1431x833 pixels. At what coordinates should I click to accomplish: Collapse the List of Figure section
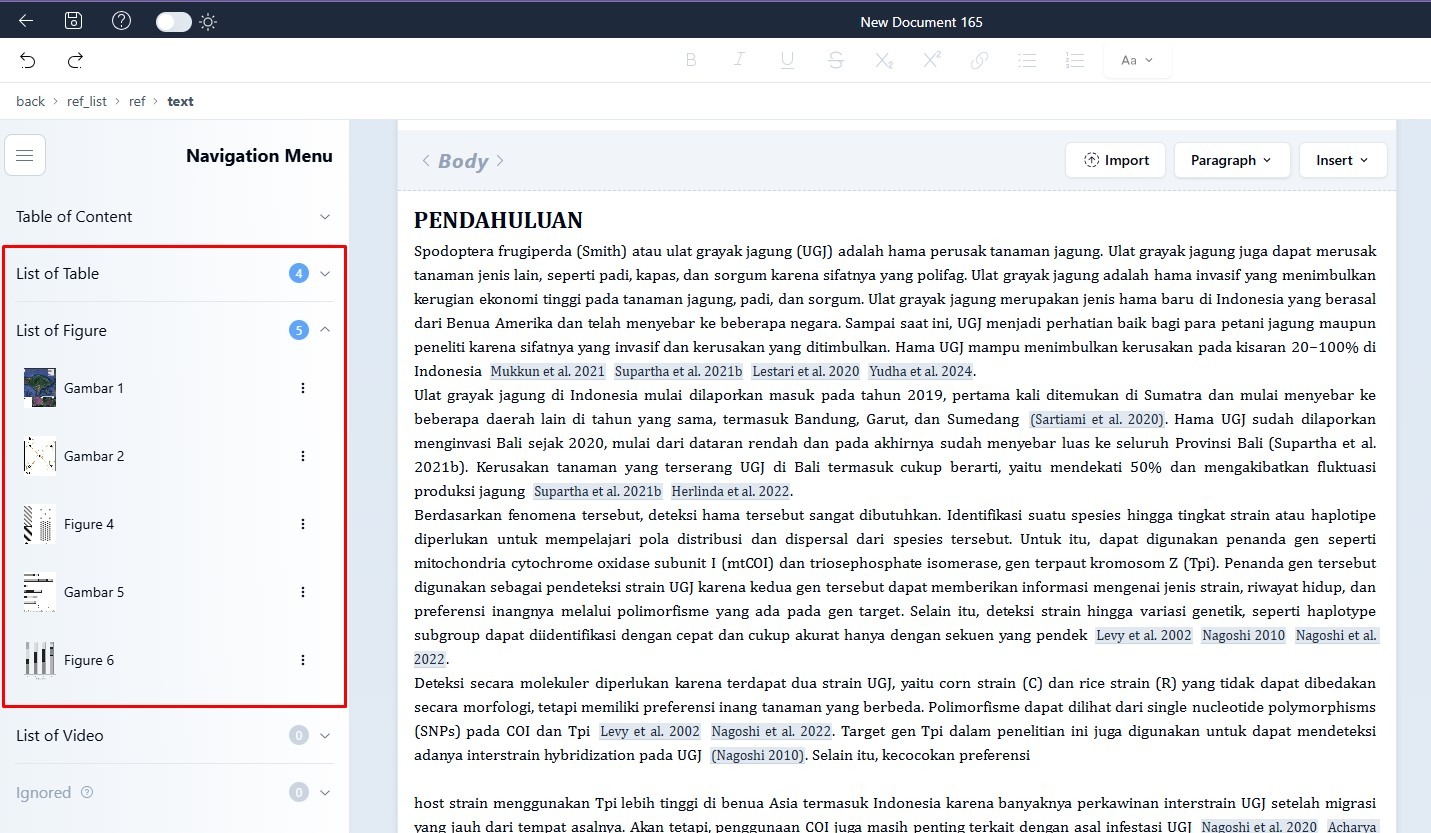pos(324,330)
